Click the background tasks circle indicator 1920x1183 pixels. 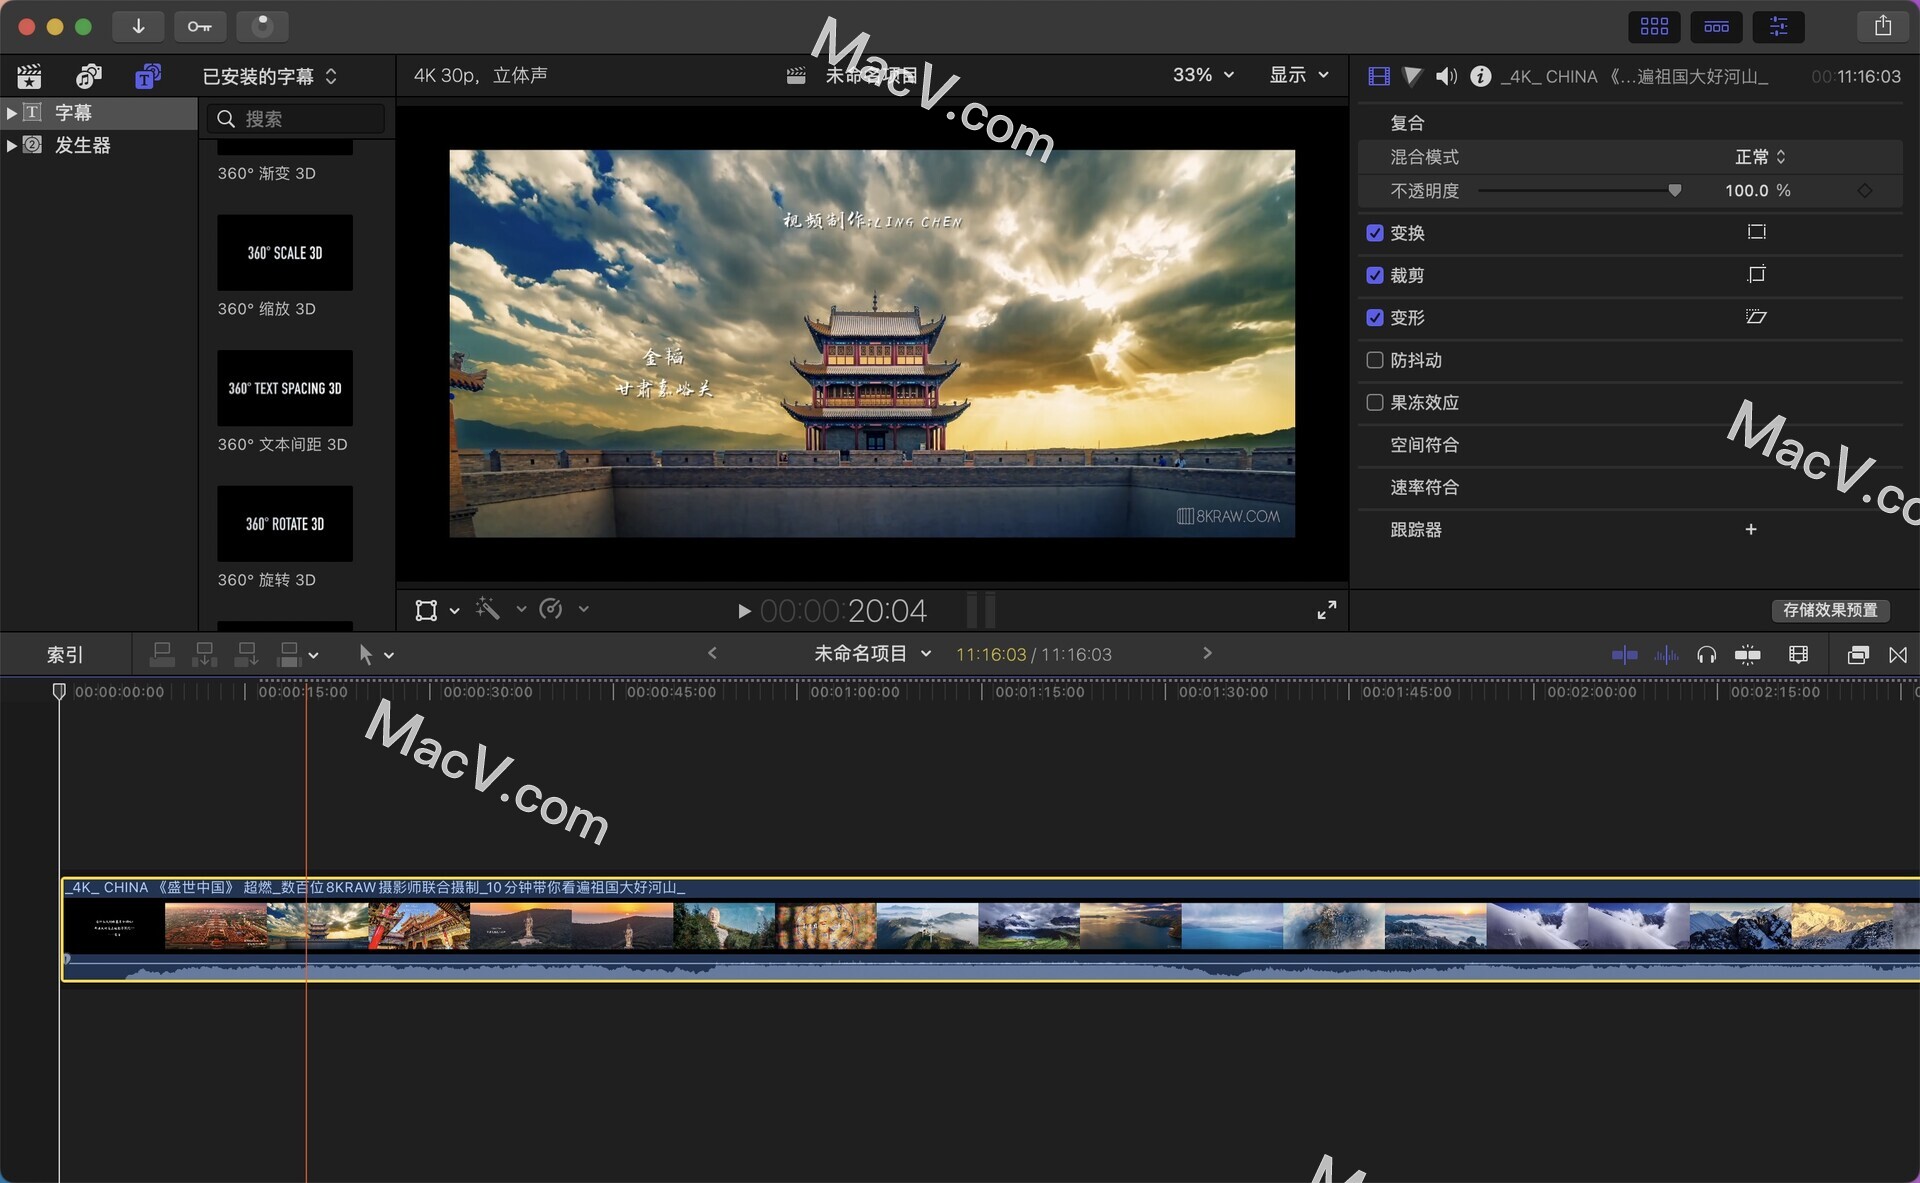tap(262, 26)
